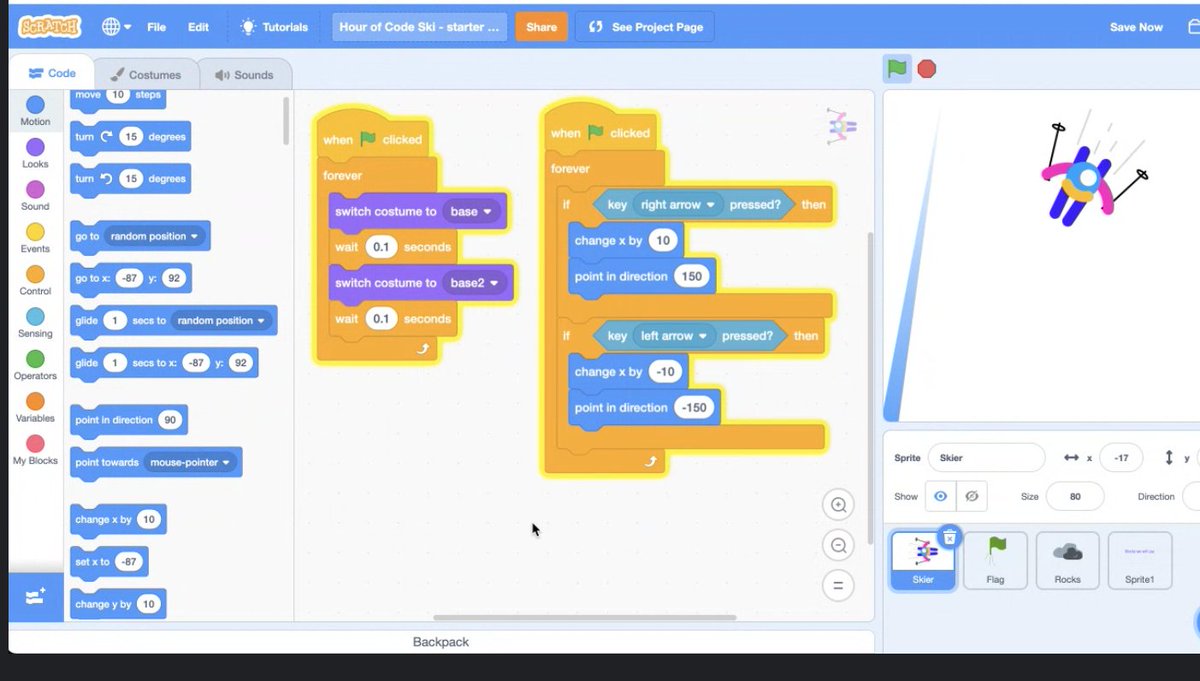Open the right arrow key dropdown
The height and width of the screenshot is (681, 1200).
pyautogui.click(x=678, y=204)
